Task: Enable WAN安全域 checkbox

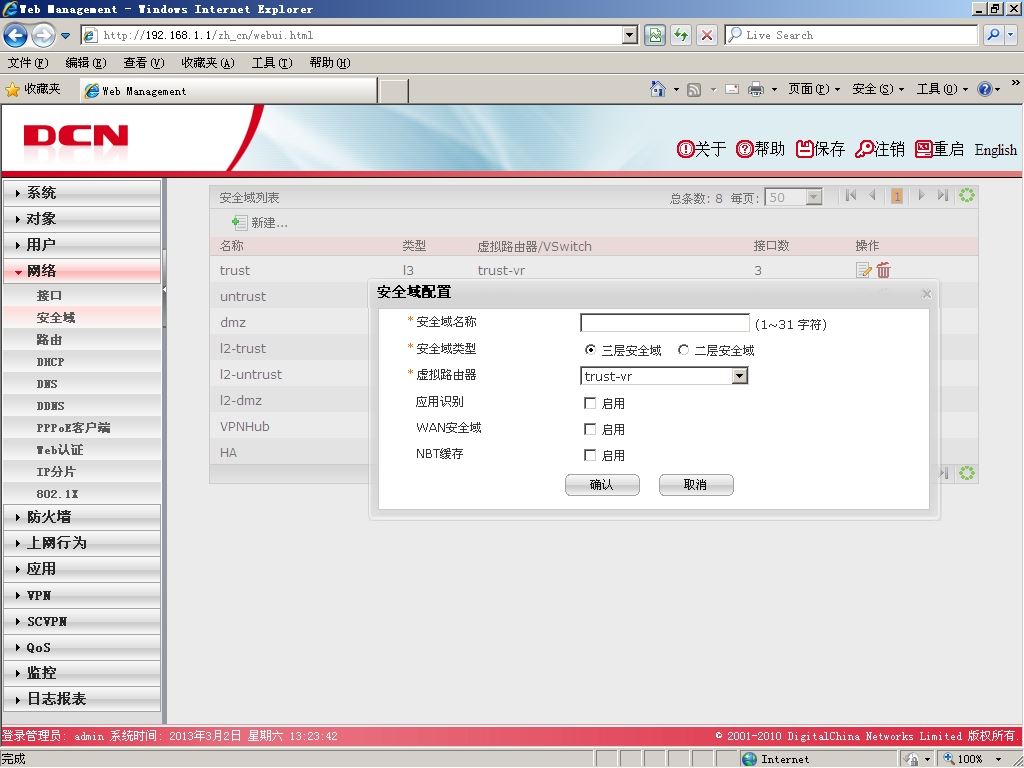Action: click(x=590, y=429)
